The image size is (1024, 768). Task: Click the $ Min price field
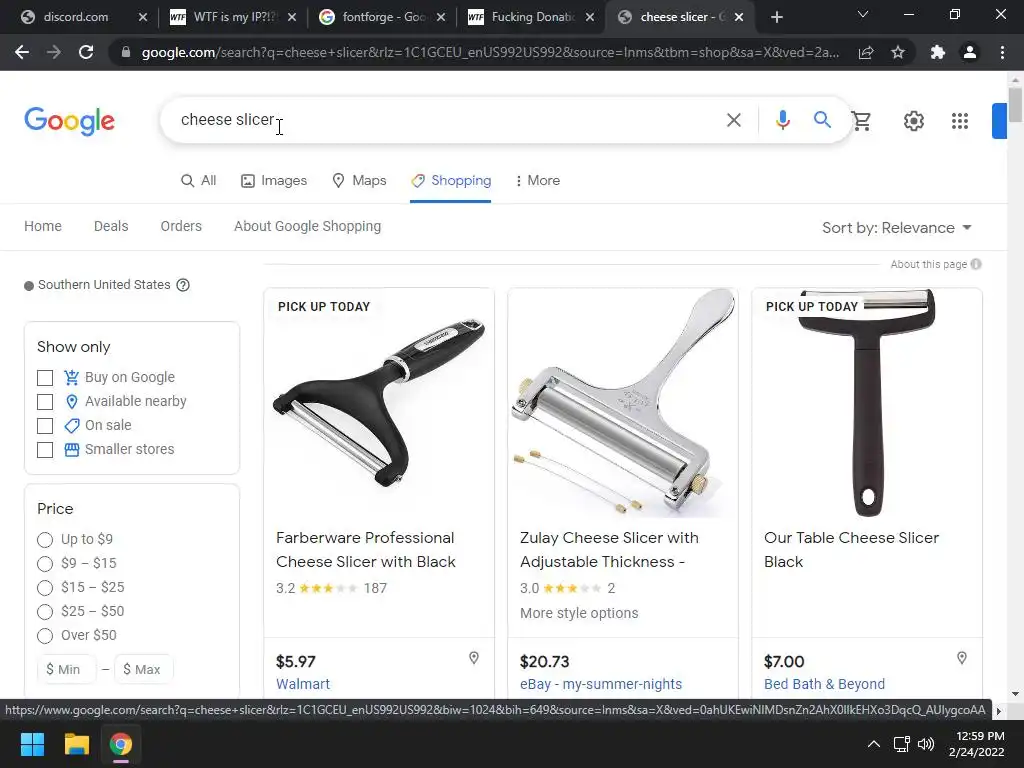pyautogui.click(x=67, y=669)
